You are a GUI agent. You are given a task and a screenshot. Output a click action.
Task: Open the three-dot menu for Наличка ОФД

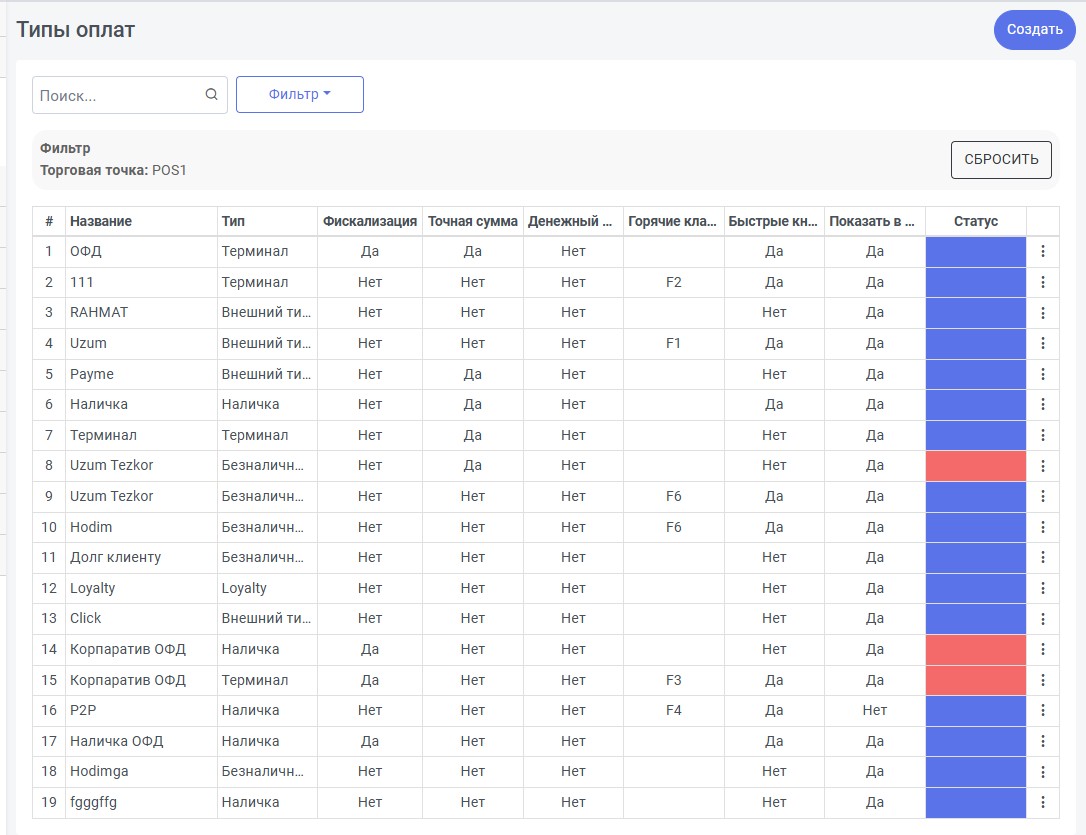1042,742
